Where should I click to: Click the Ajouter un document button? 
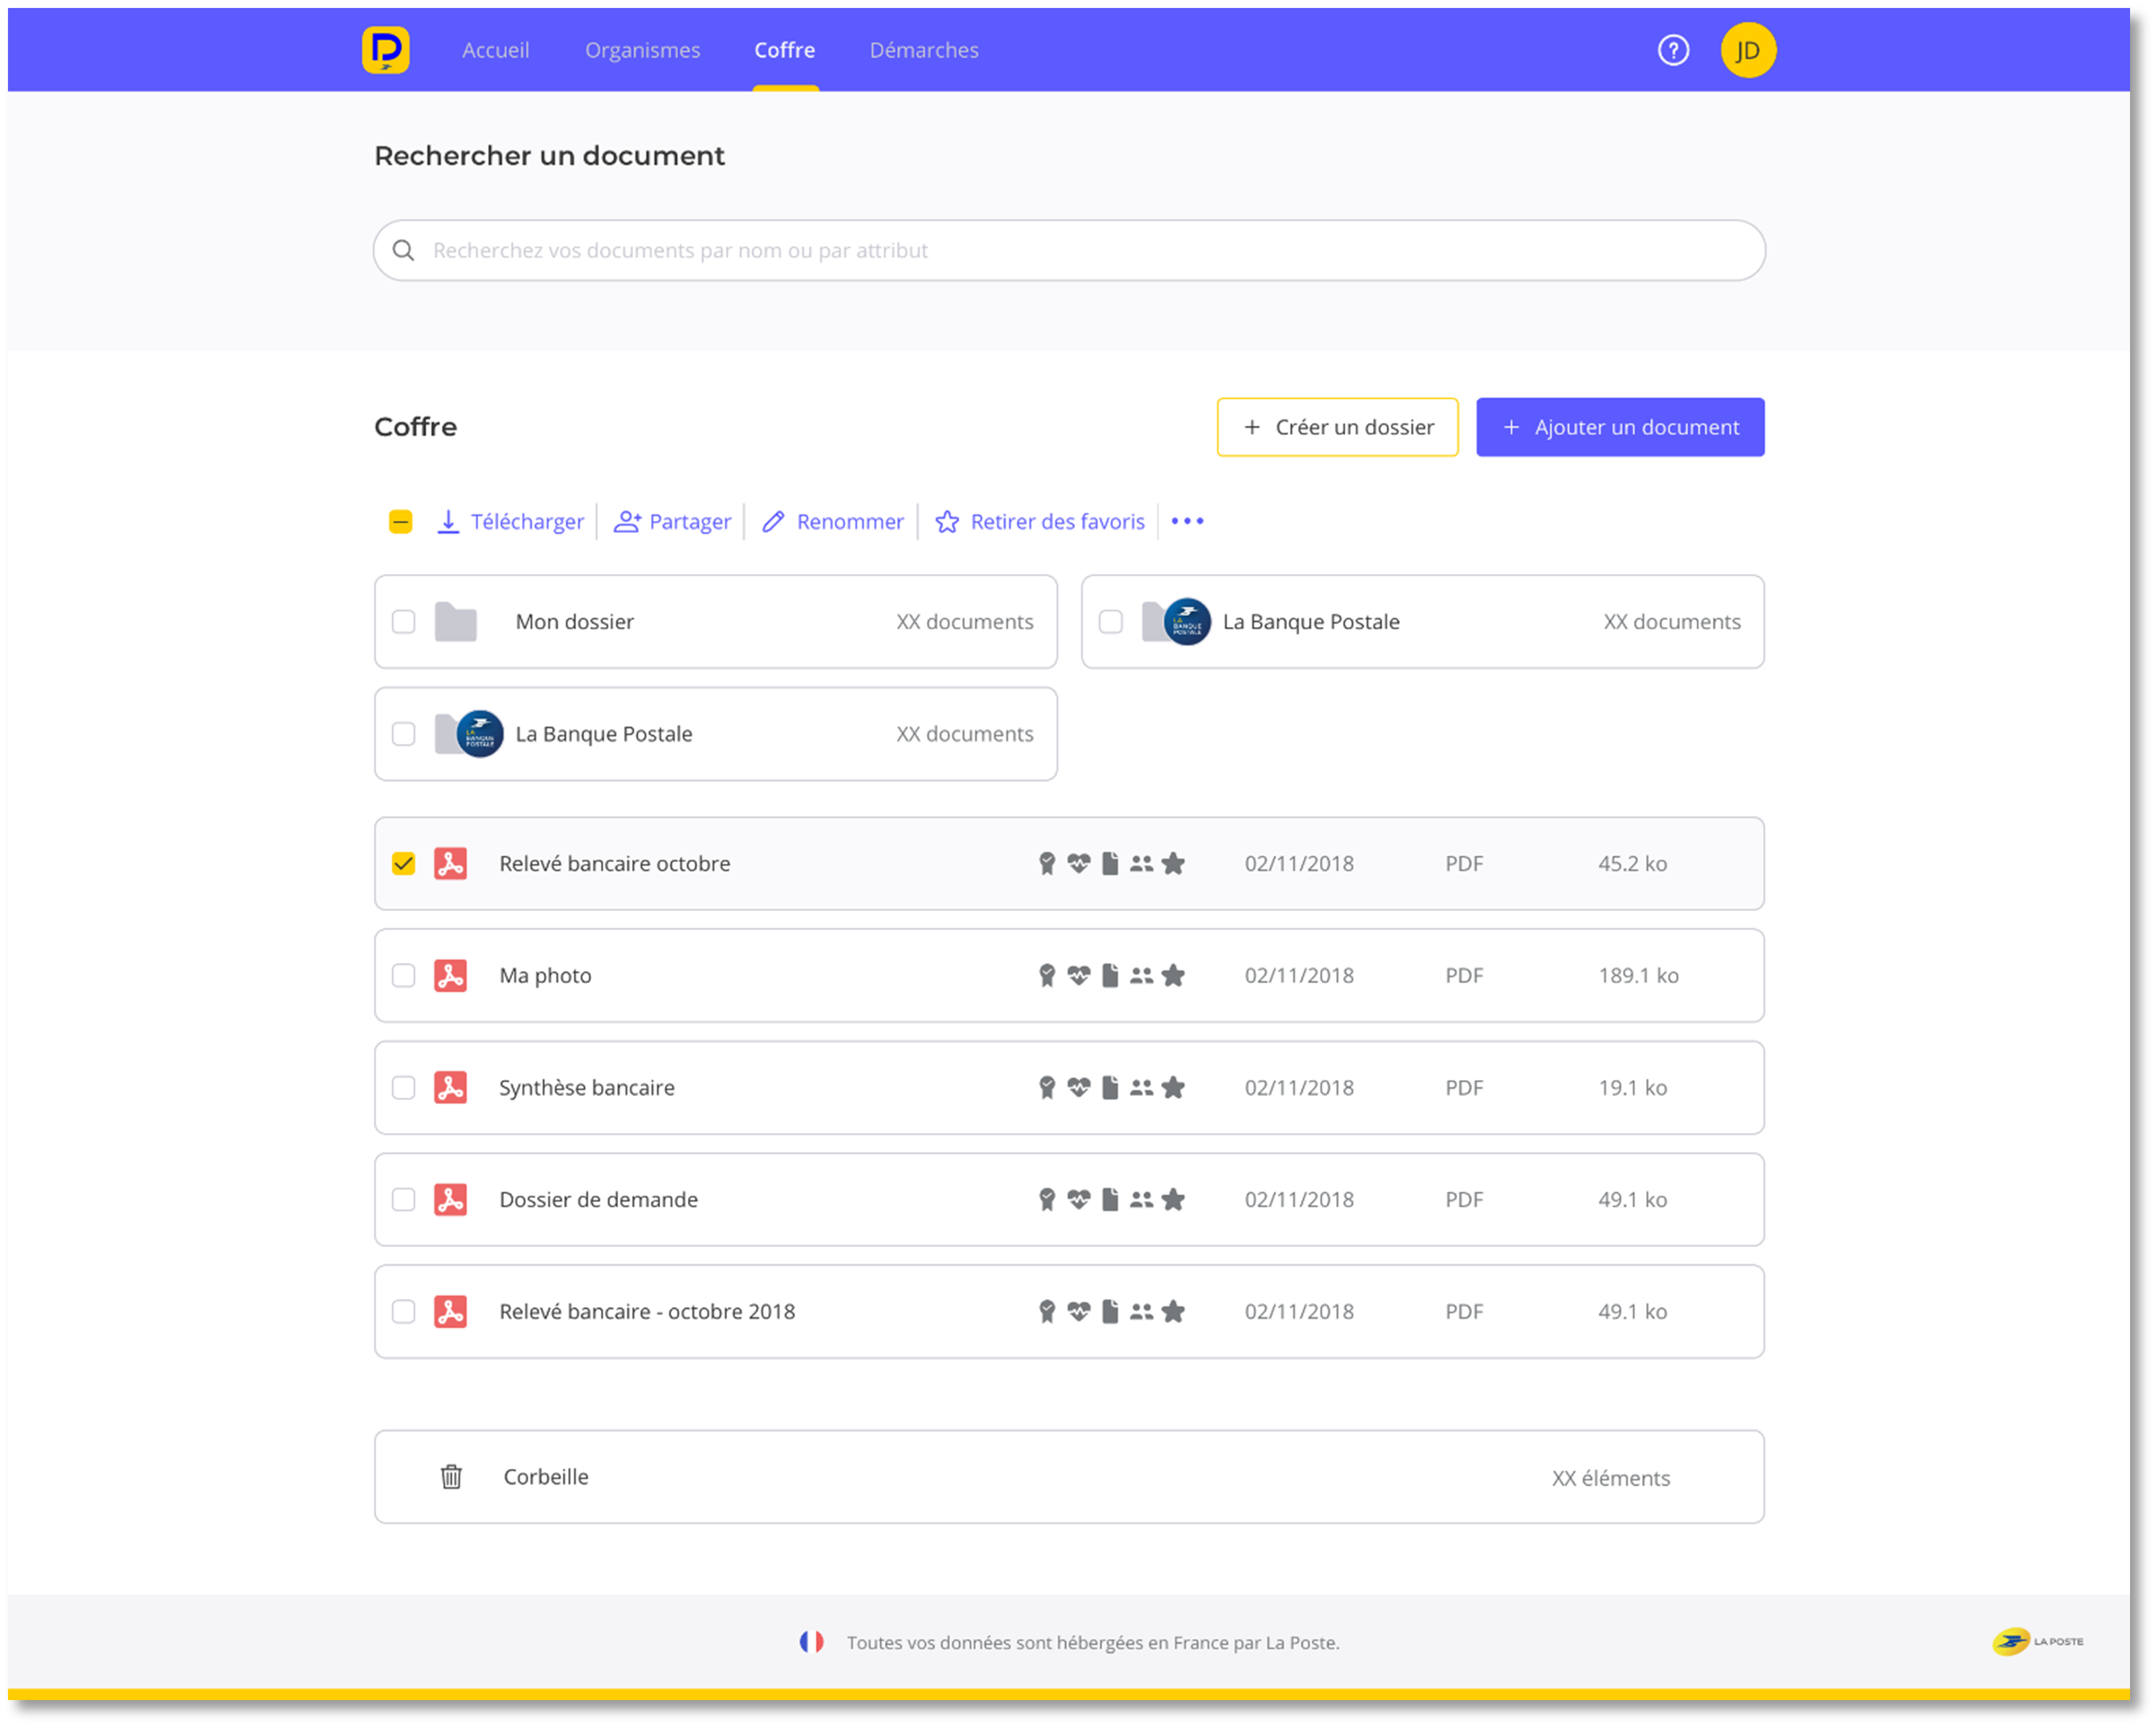(x=1619, y=427)
